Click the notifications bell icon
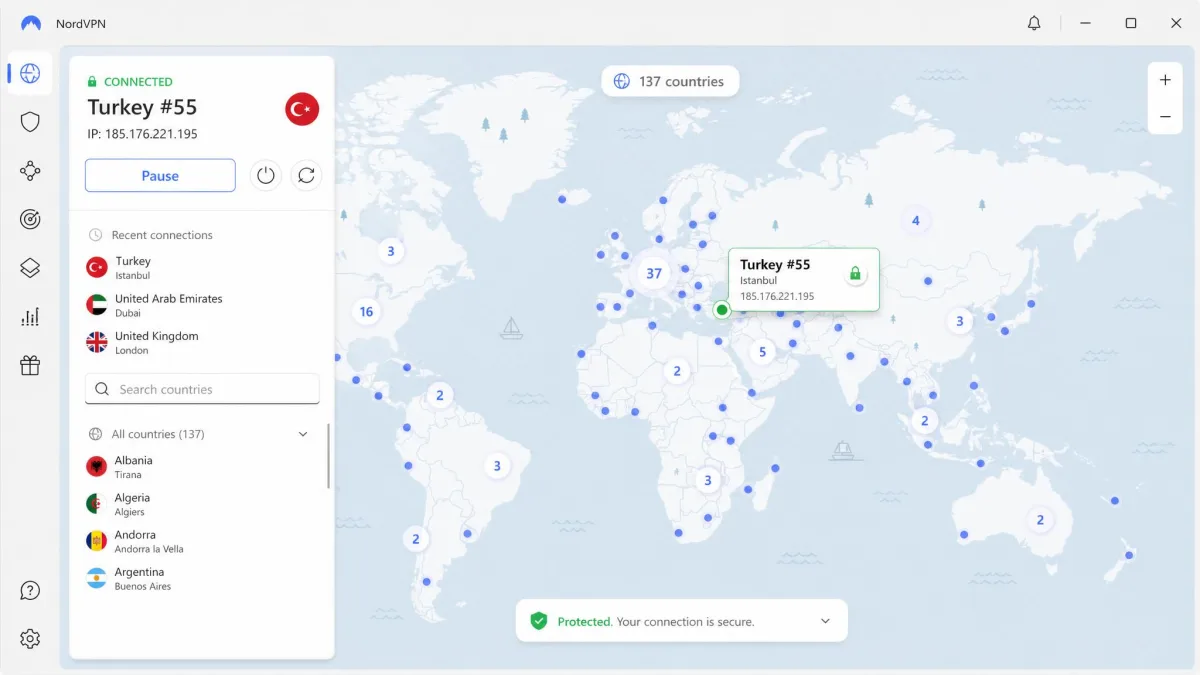 coord(1034,23)
